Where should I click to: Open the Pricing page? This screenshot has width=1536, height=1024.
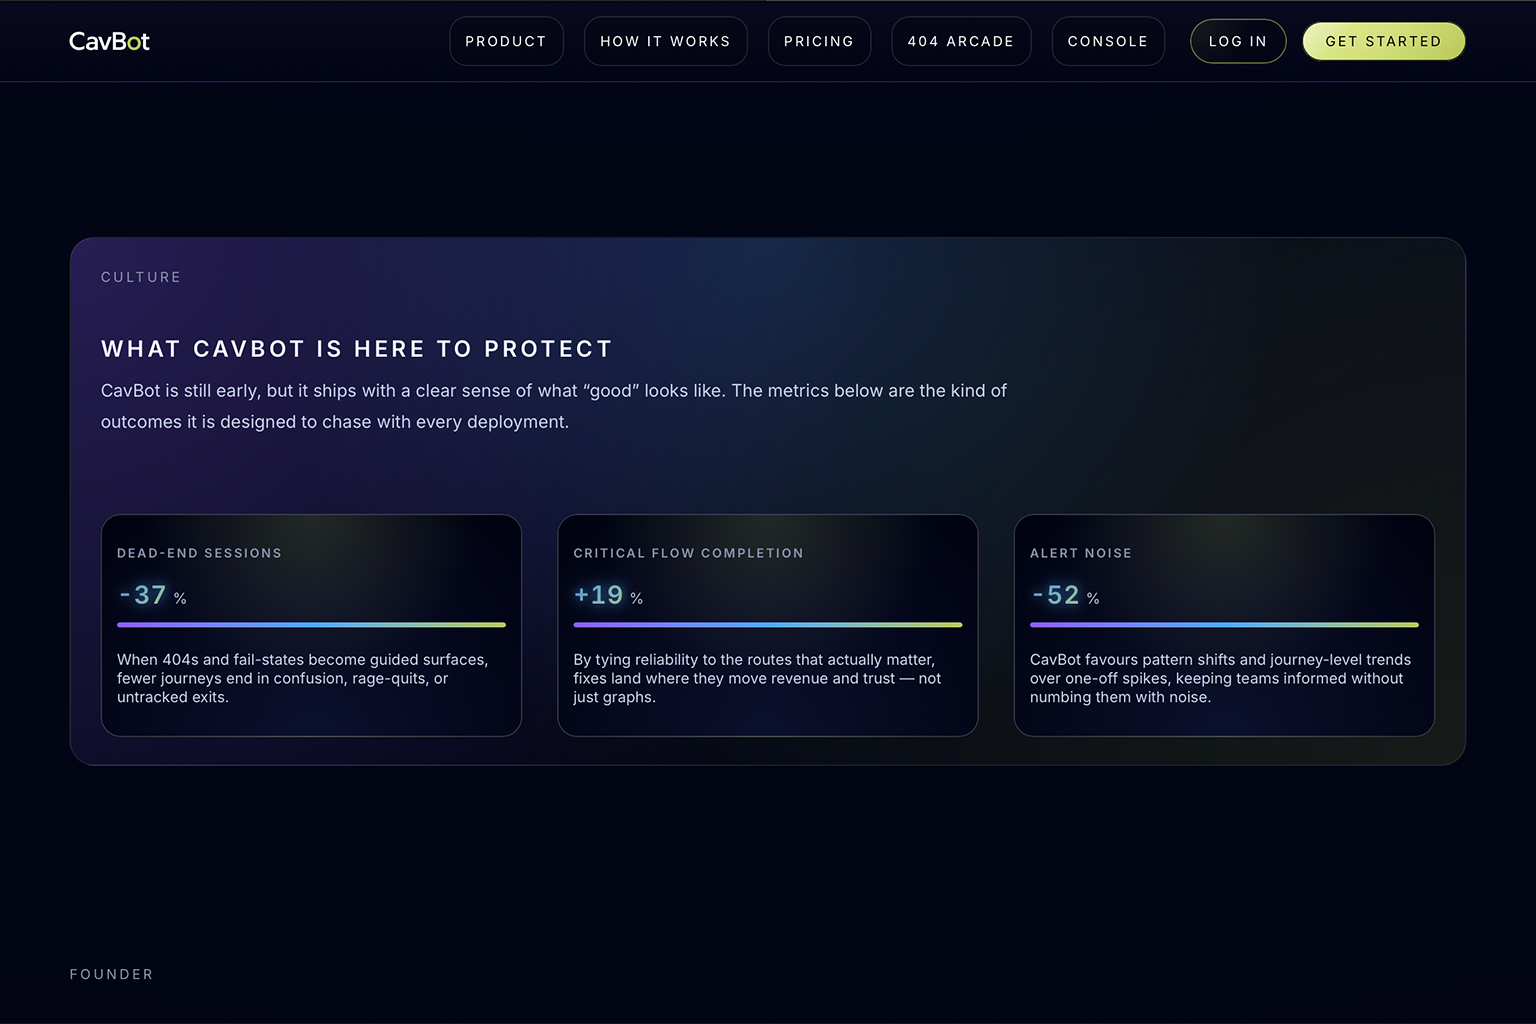click(819, 41)
